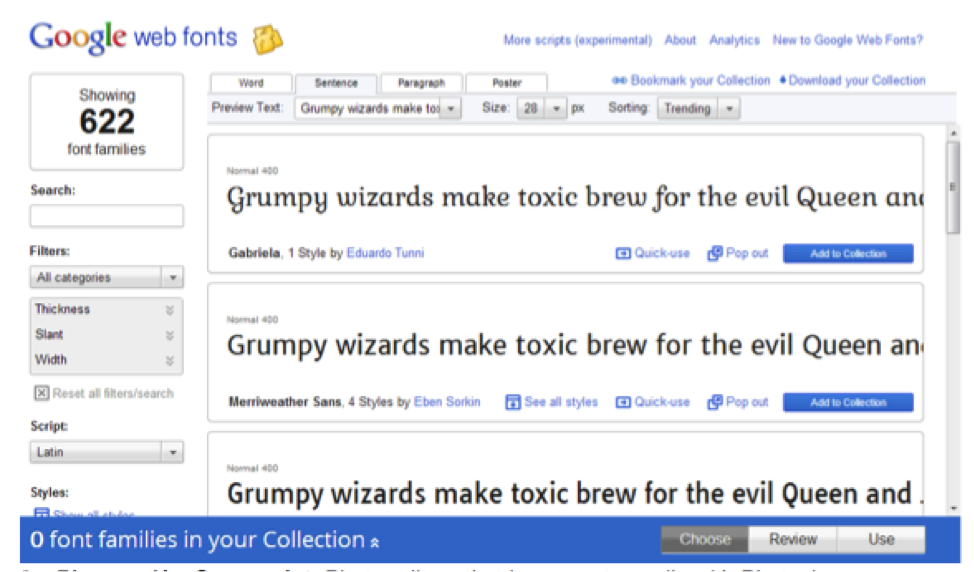Click the collection bar expand caret icon
Image resolution: width=974 pixels, height=572 pixels.
(375, 542)
